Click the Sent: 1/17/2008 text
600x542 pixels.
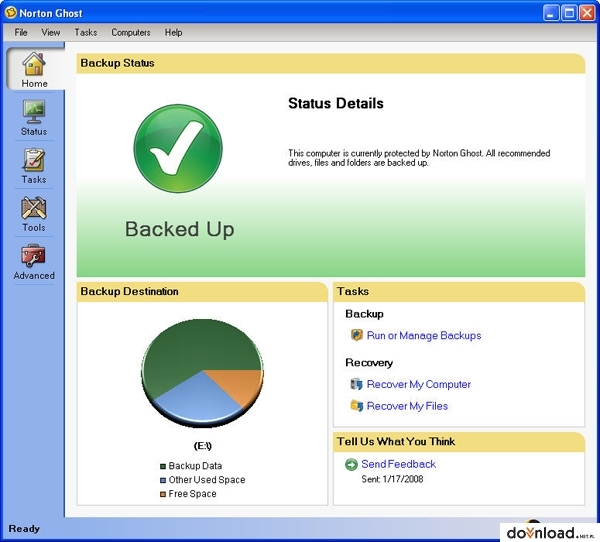point(392,479)
